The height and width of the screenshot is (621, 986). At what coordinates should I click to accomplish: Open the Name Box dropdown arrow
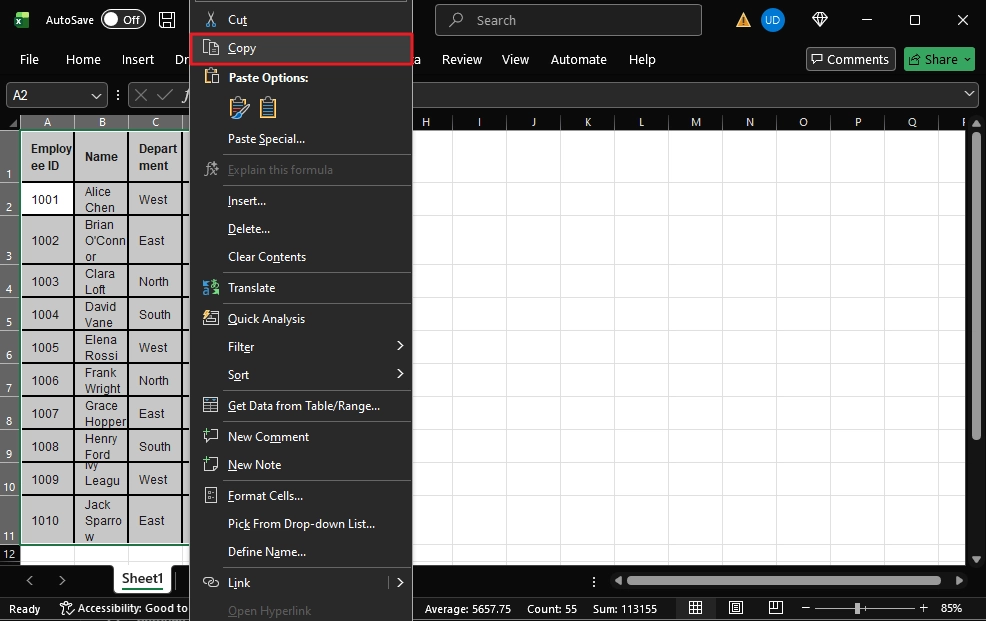[x=97, y=95]
